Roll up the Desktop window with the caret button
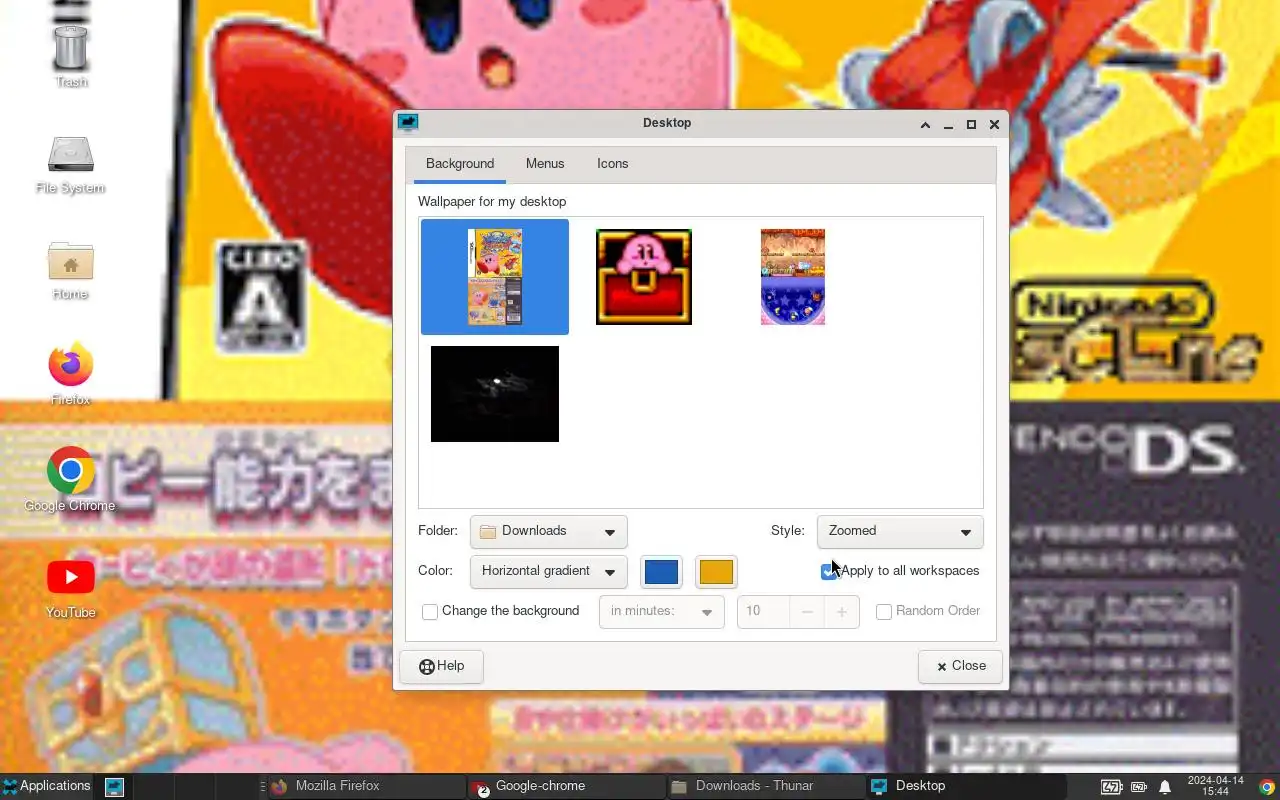 (925, 125)
